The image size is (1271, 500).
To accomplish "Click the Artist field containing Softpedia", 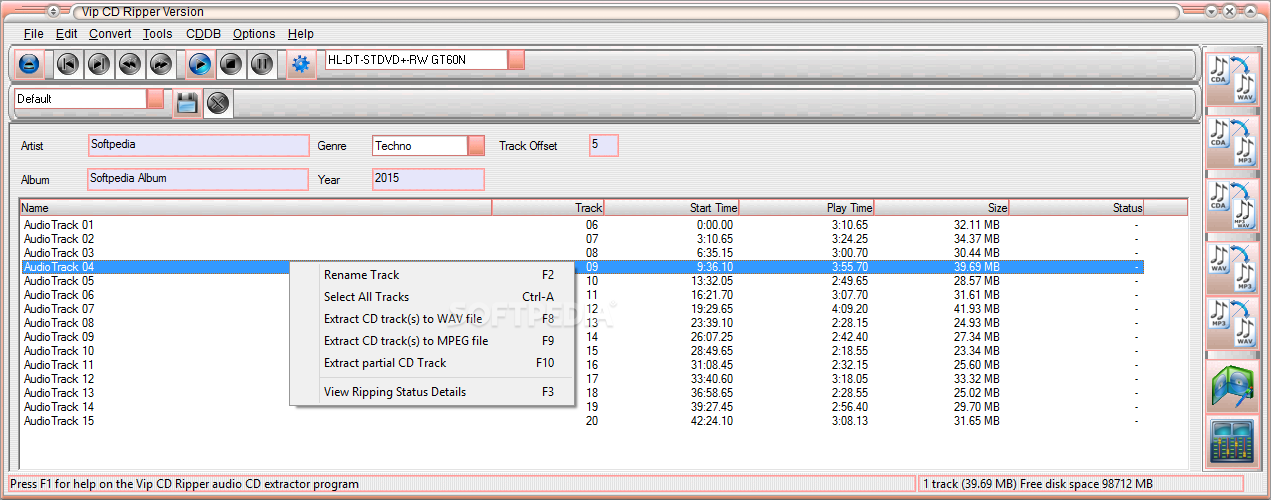I will pyautogui.click(x=199, y=145).
